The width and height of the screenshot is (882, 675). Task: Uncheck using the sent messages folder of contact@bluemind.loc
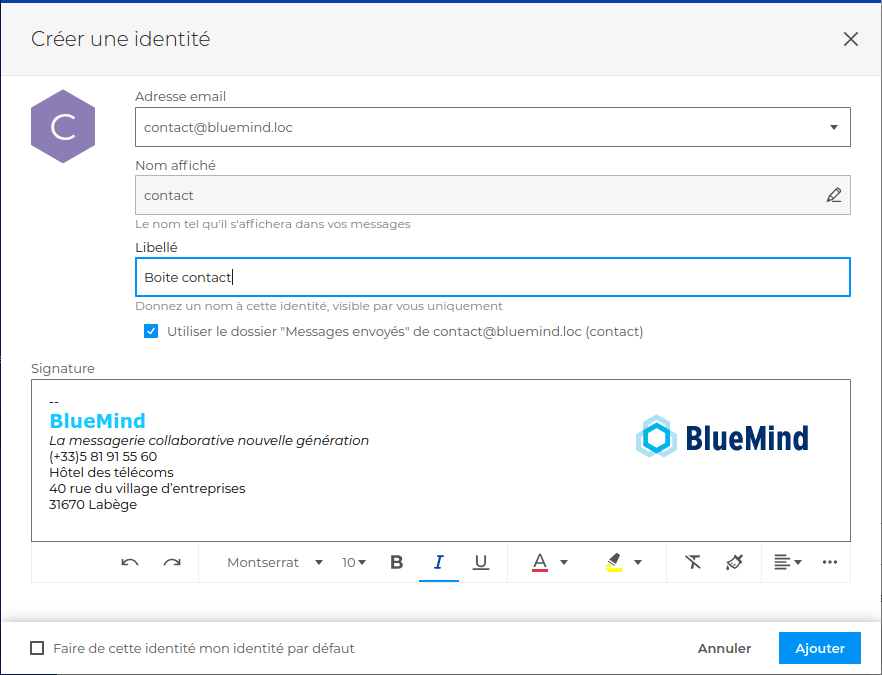click(150, 330)
